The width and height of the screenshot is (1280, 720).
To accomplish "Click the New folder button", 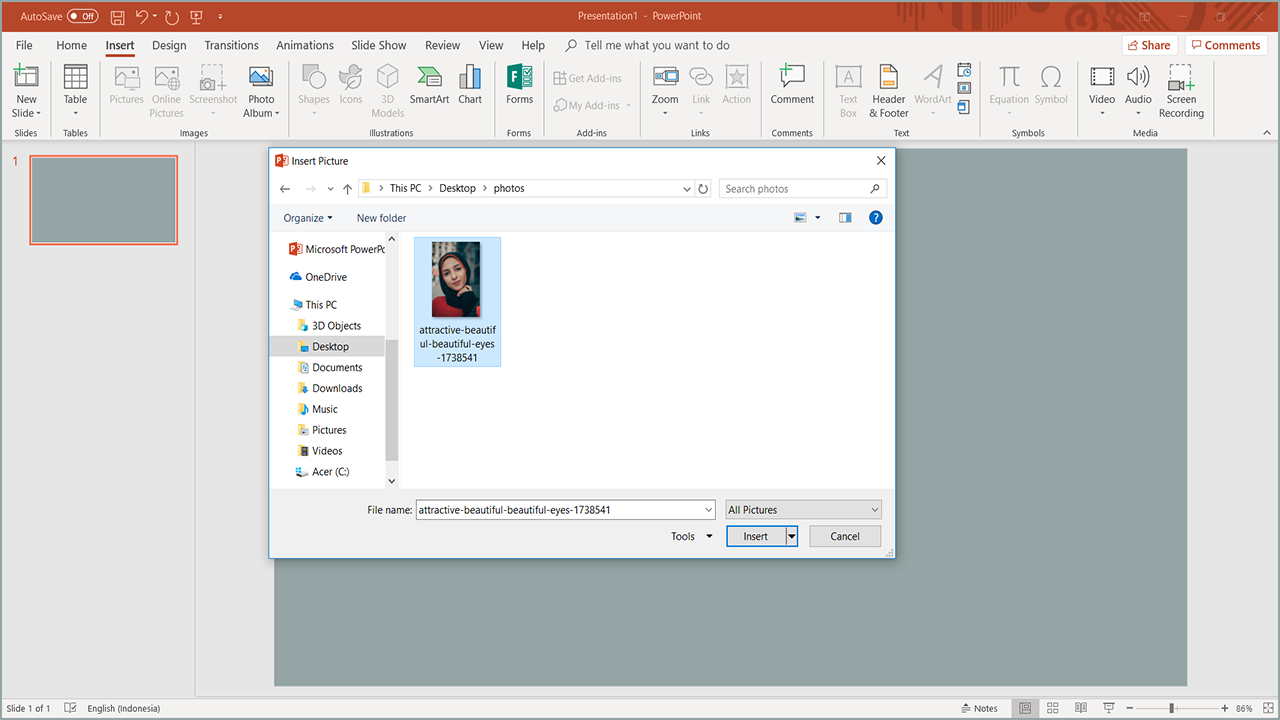I will click(x=381, y=218).
